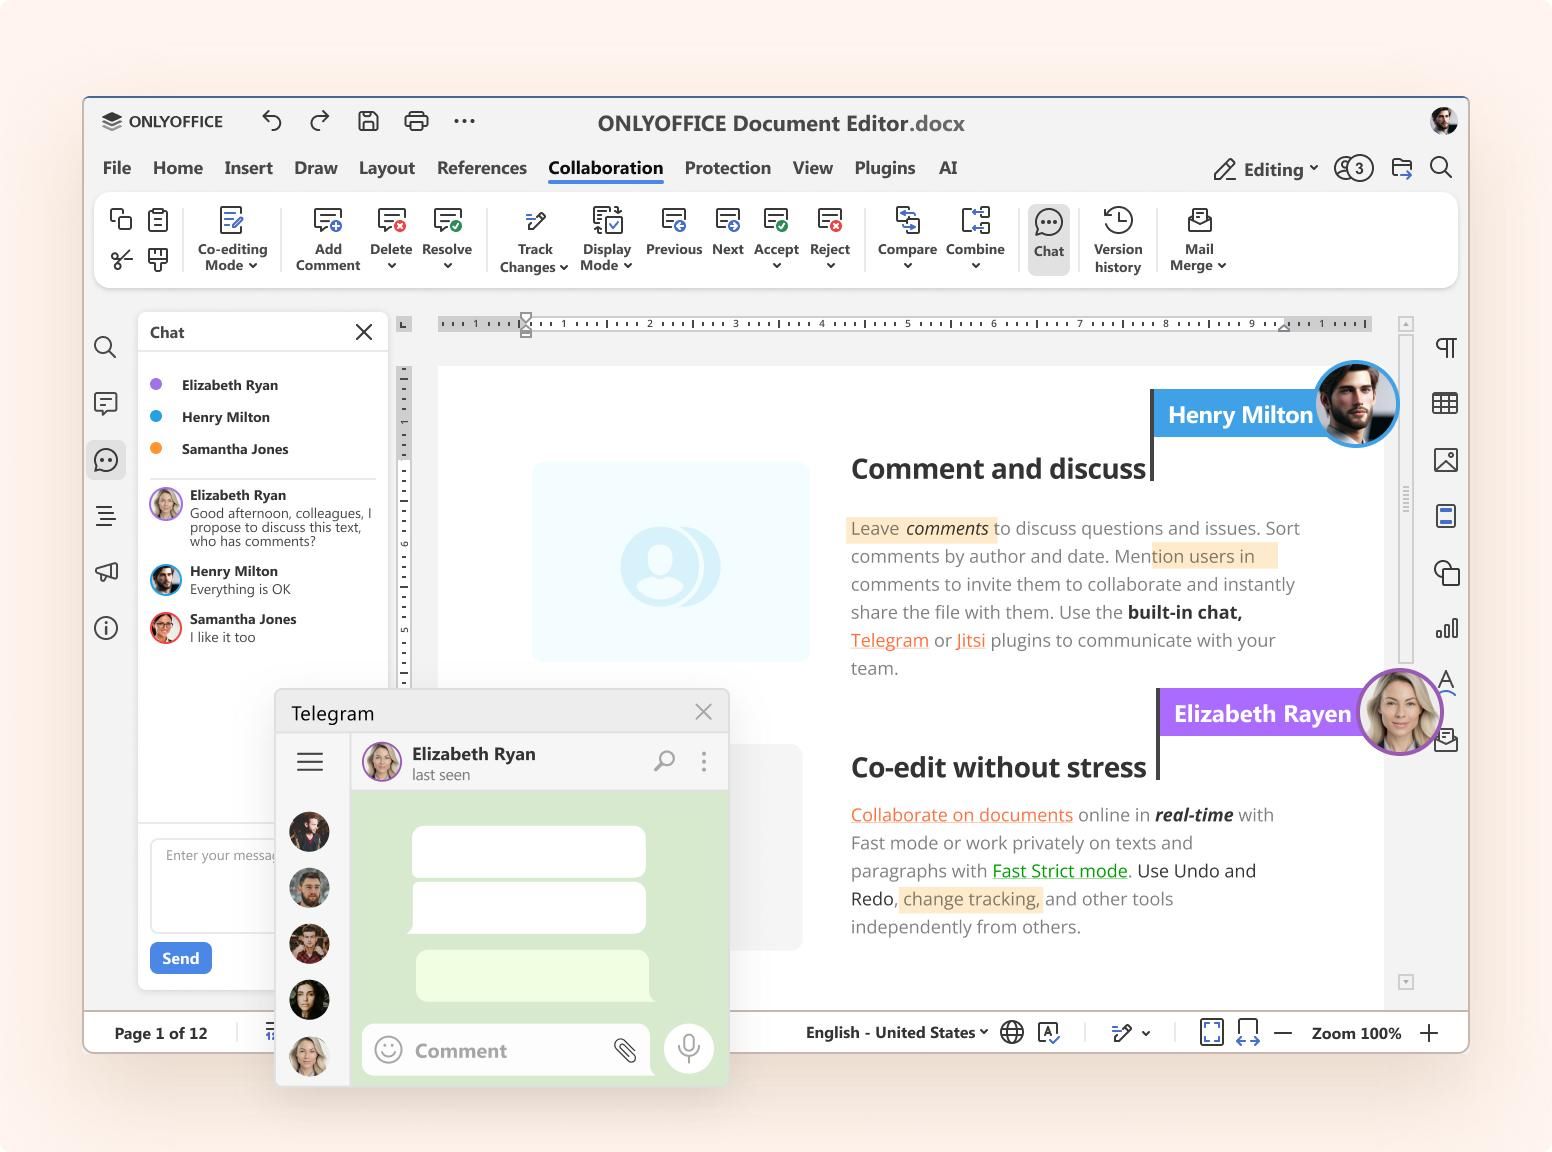Image resolution: width=1552 pixels, height=1152 pixels.
Task: Copy selection with the copy icon
Action: click(121, 219)
